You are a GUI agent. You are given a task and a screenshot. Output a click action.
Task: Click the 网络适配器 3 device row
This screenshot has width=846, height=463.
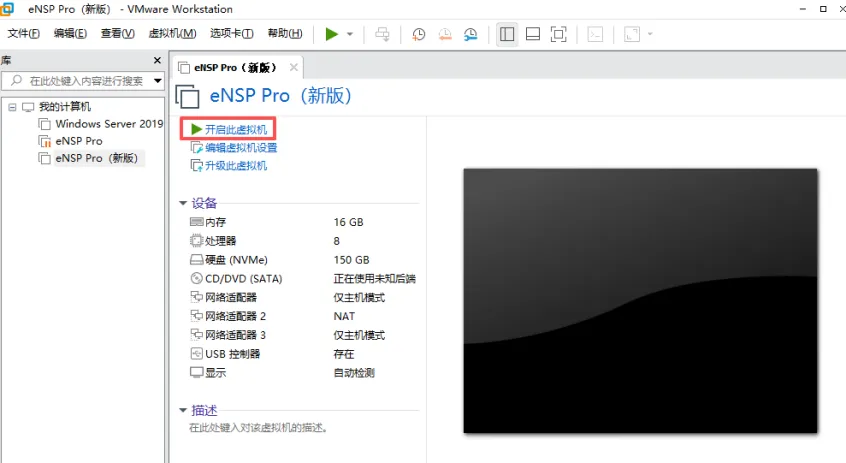click(x=302, y=335)
